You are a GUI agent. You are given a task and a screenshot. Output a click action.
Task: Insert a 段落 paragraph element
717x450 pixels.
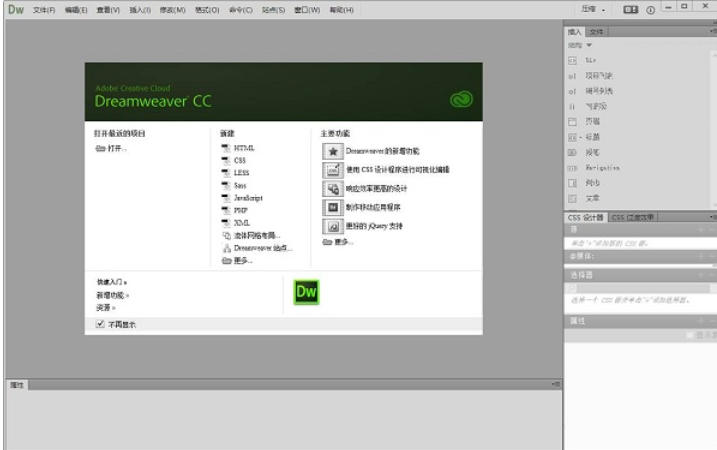583,152
